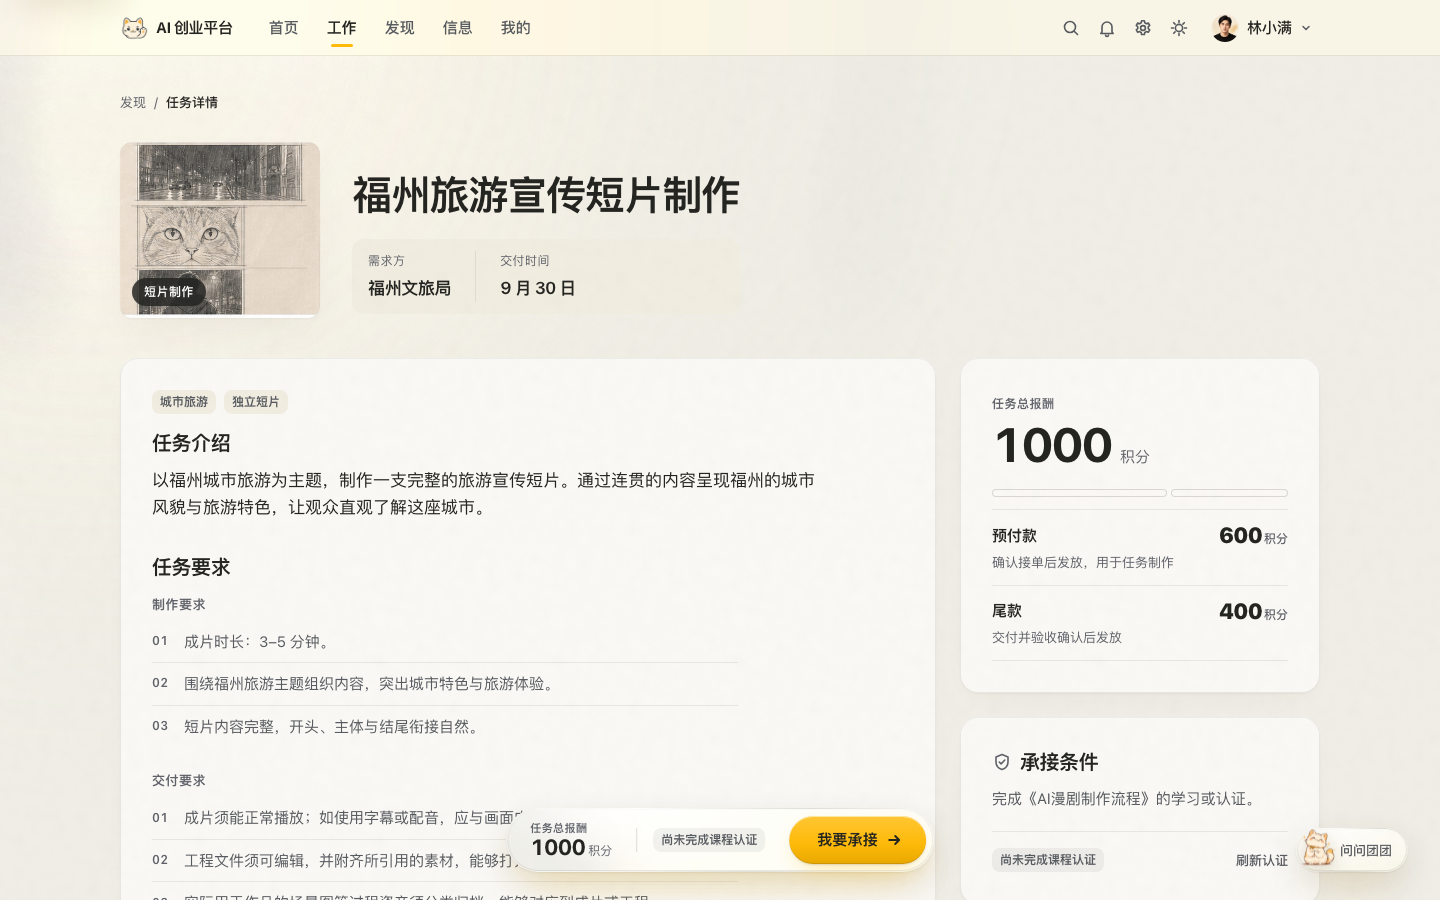Click the 任务详情 breadcrumb text

(192, 102)
